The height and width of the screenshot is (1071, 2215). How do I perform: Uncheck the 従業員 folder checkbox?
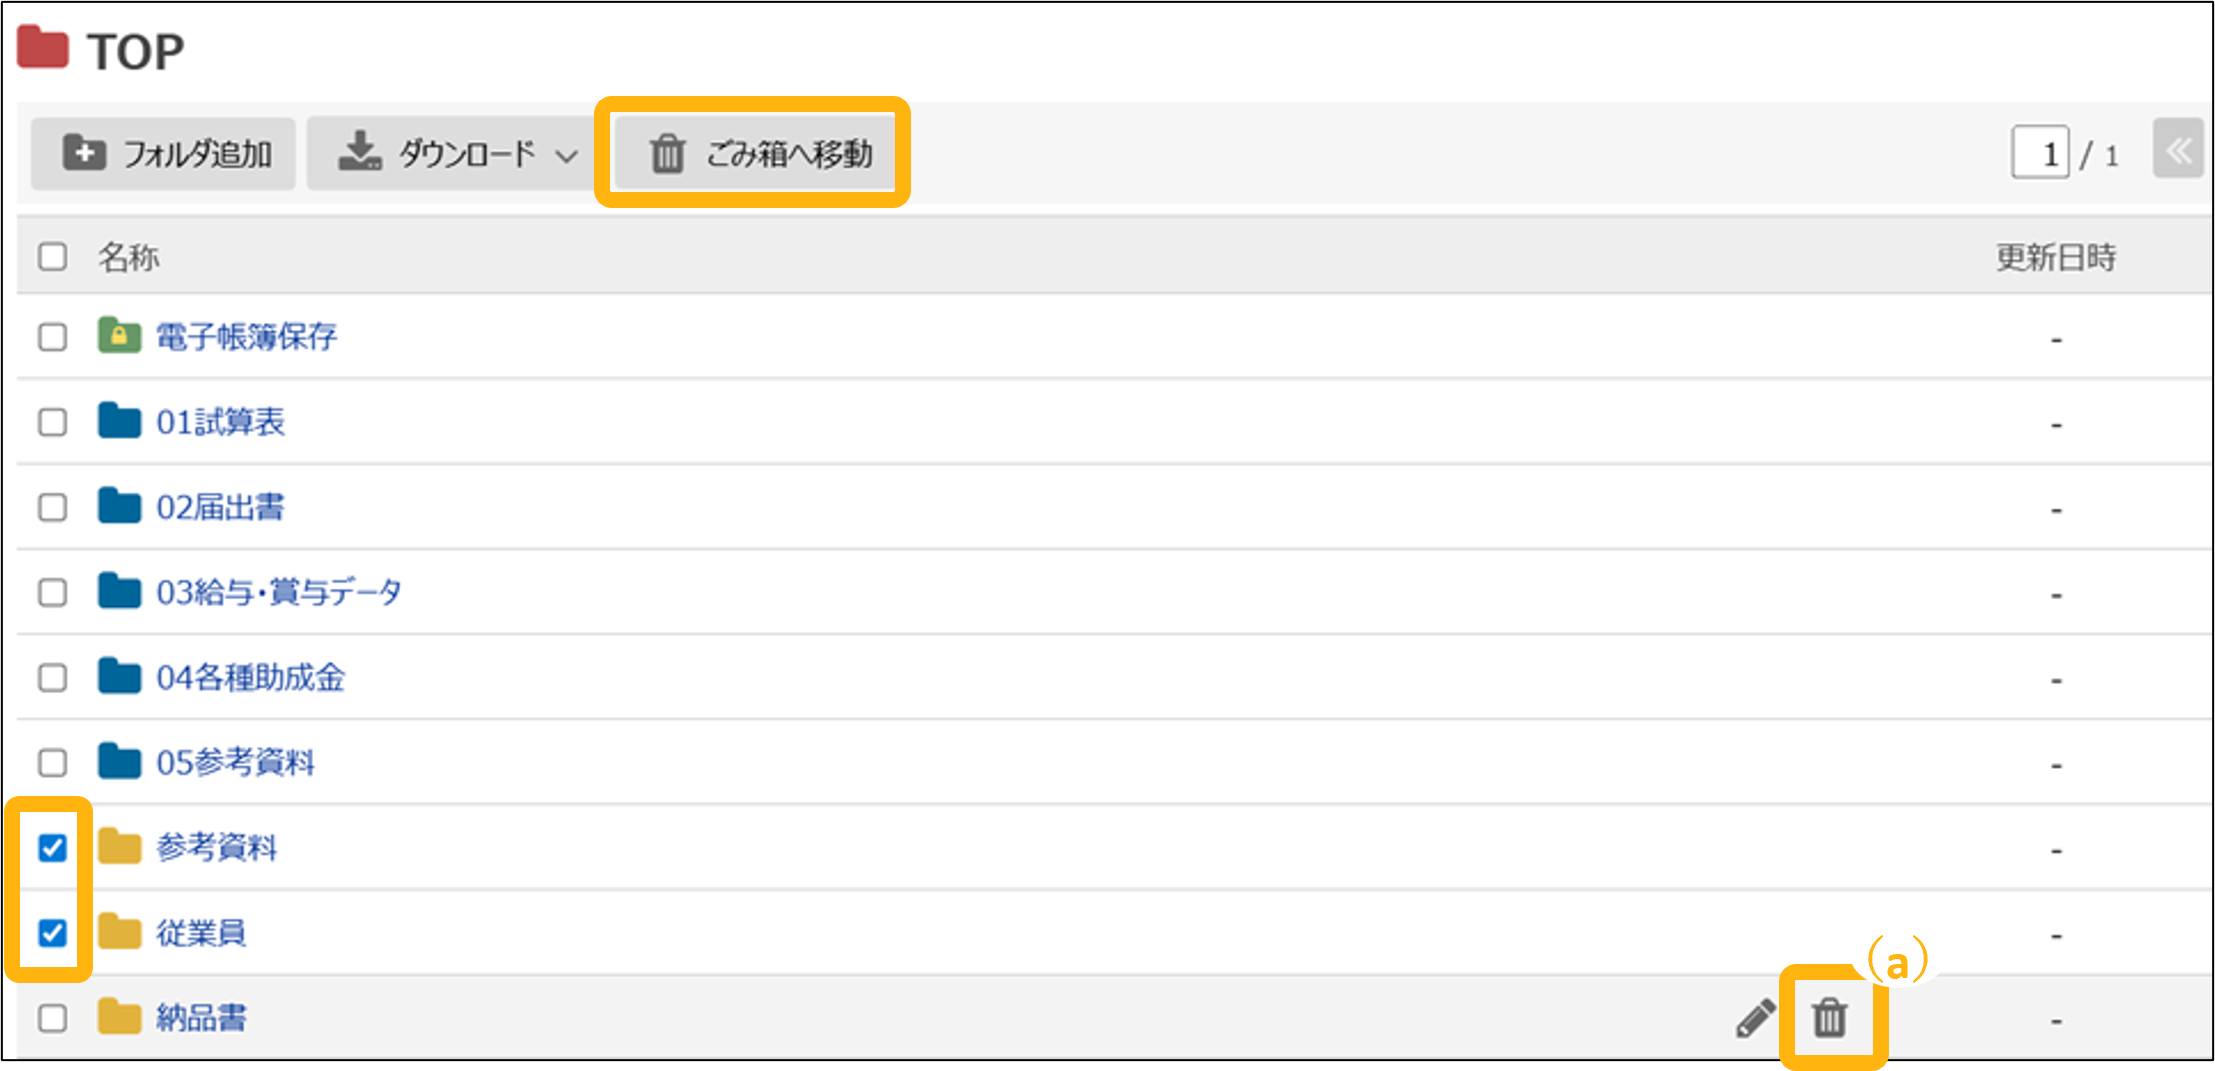pyautogui.click(x=52, y=933)
